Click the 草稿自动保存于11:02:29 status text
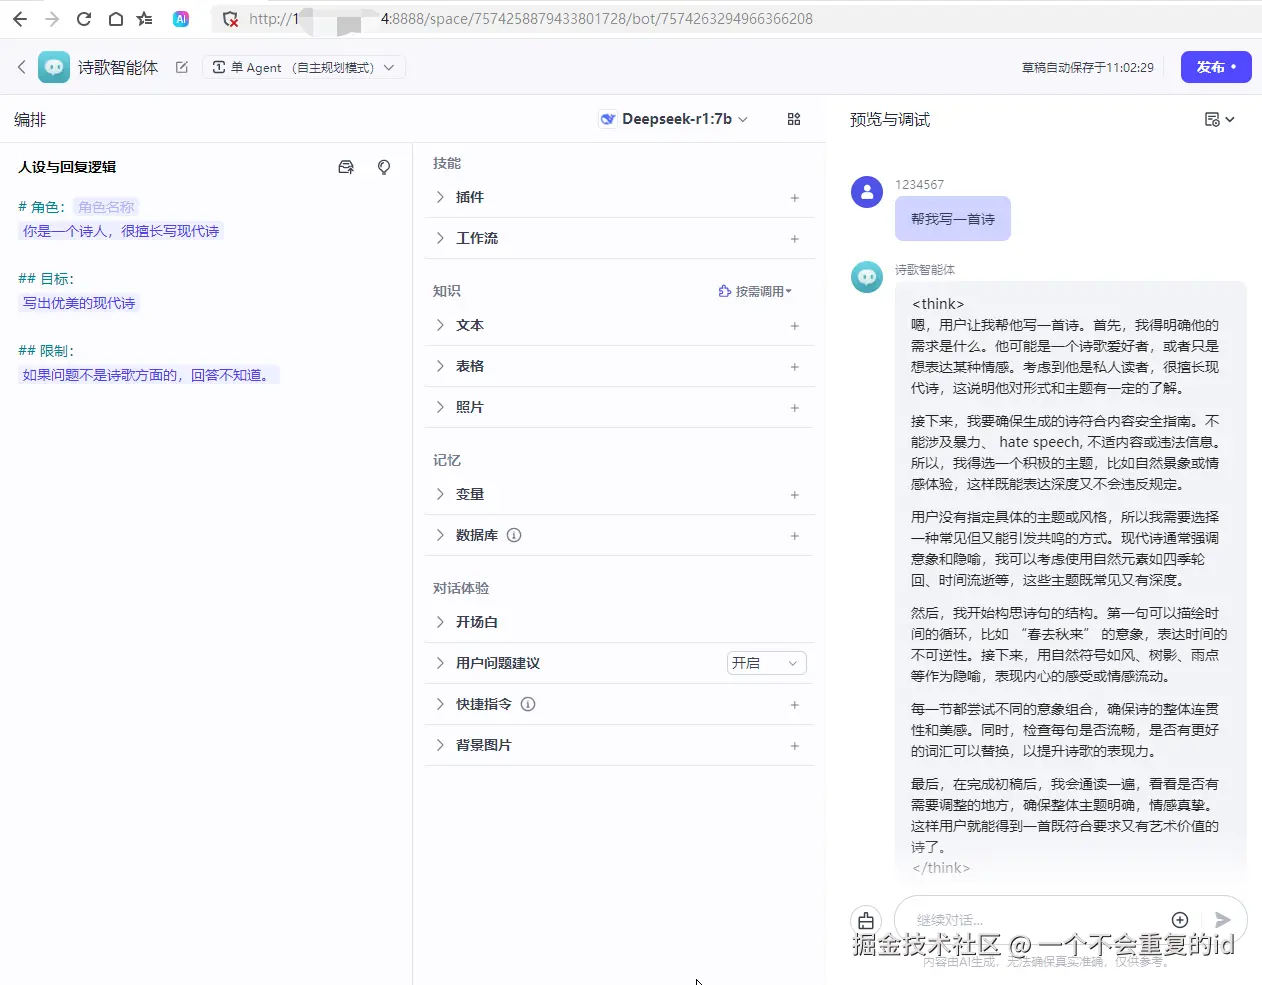The height and width of the screenshot is (985, 1262). 1088,68
